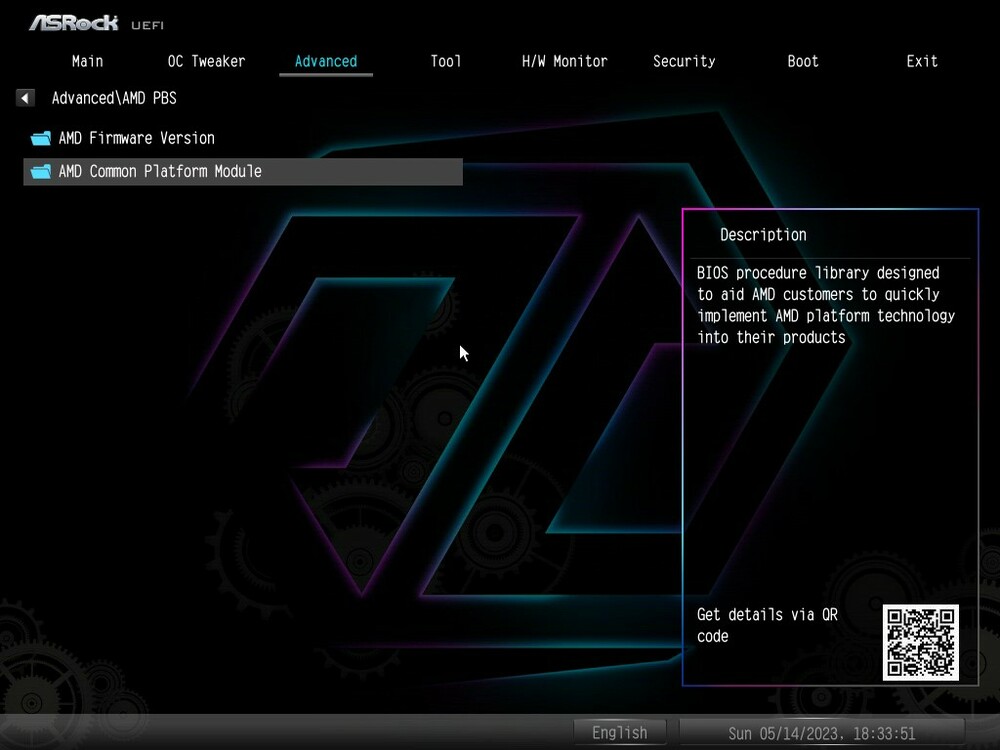Click the English language button
Viewport: 1000px width, 750px height.
click(619, 733)
